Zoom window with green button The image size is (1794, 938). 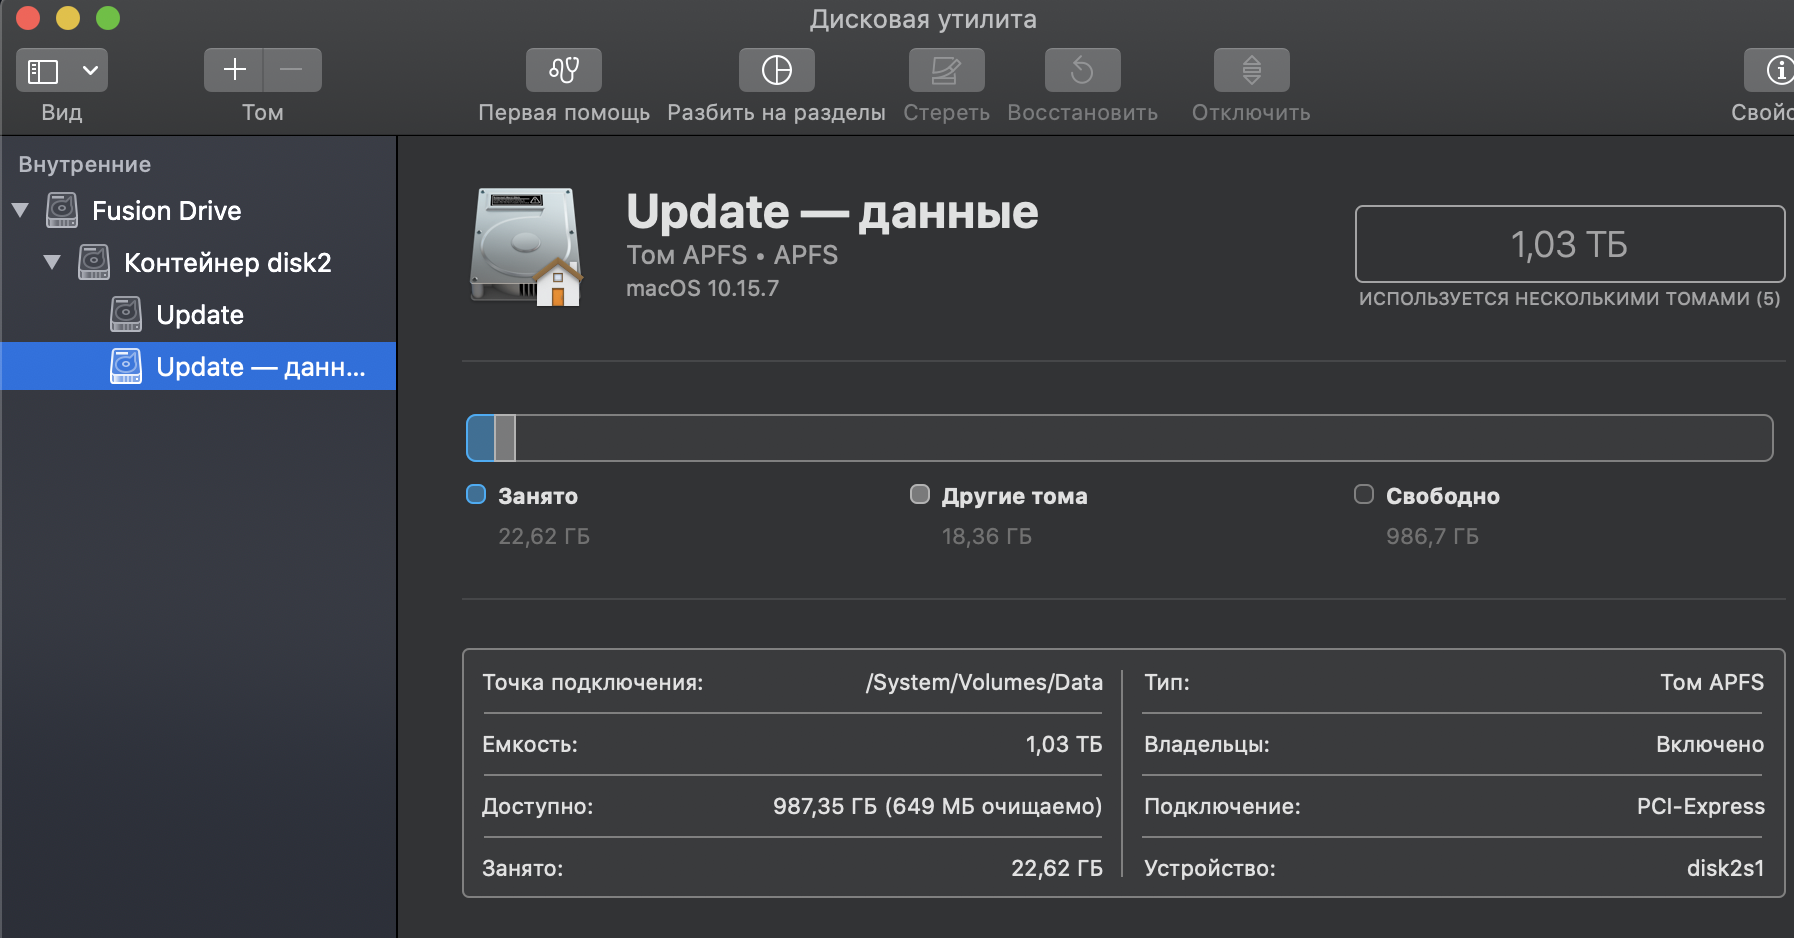pos(107,18)
